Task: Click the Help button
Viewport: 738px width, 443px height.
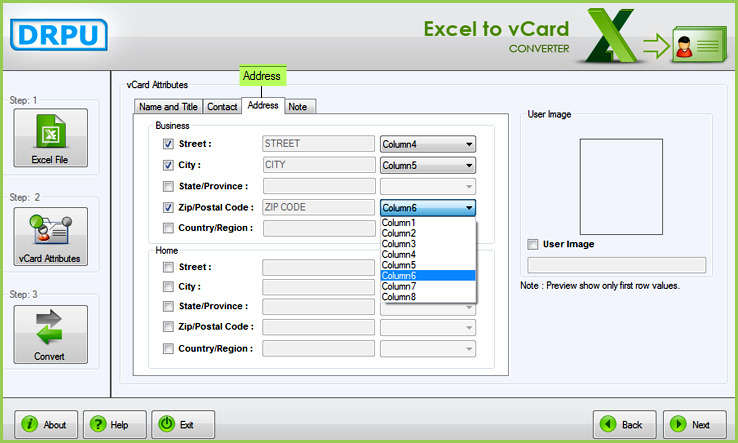Action: (x=115, y=425)
